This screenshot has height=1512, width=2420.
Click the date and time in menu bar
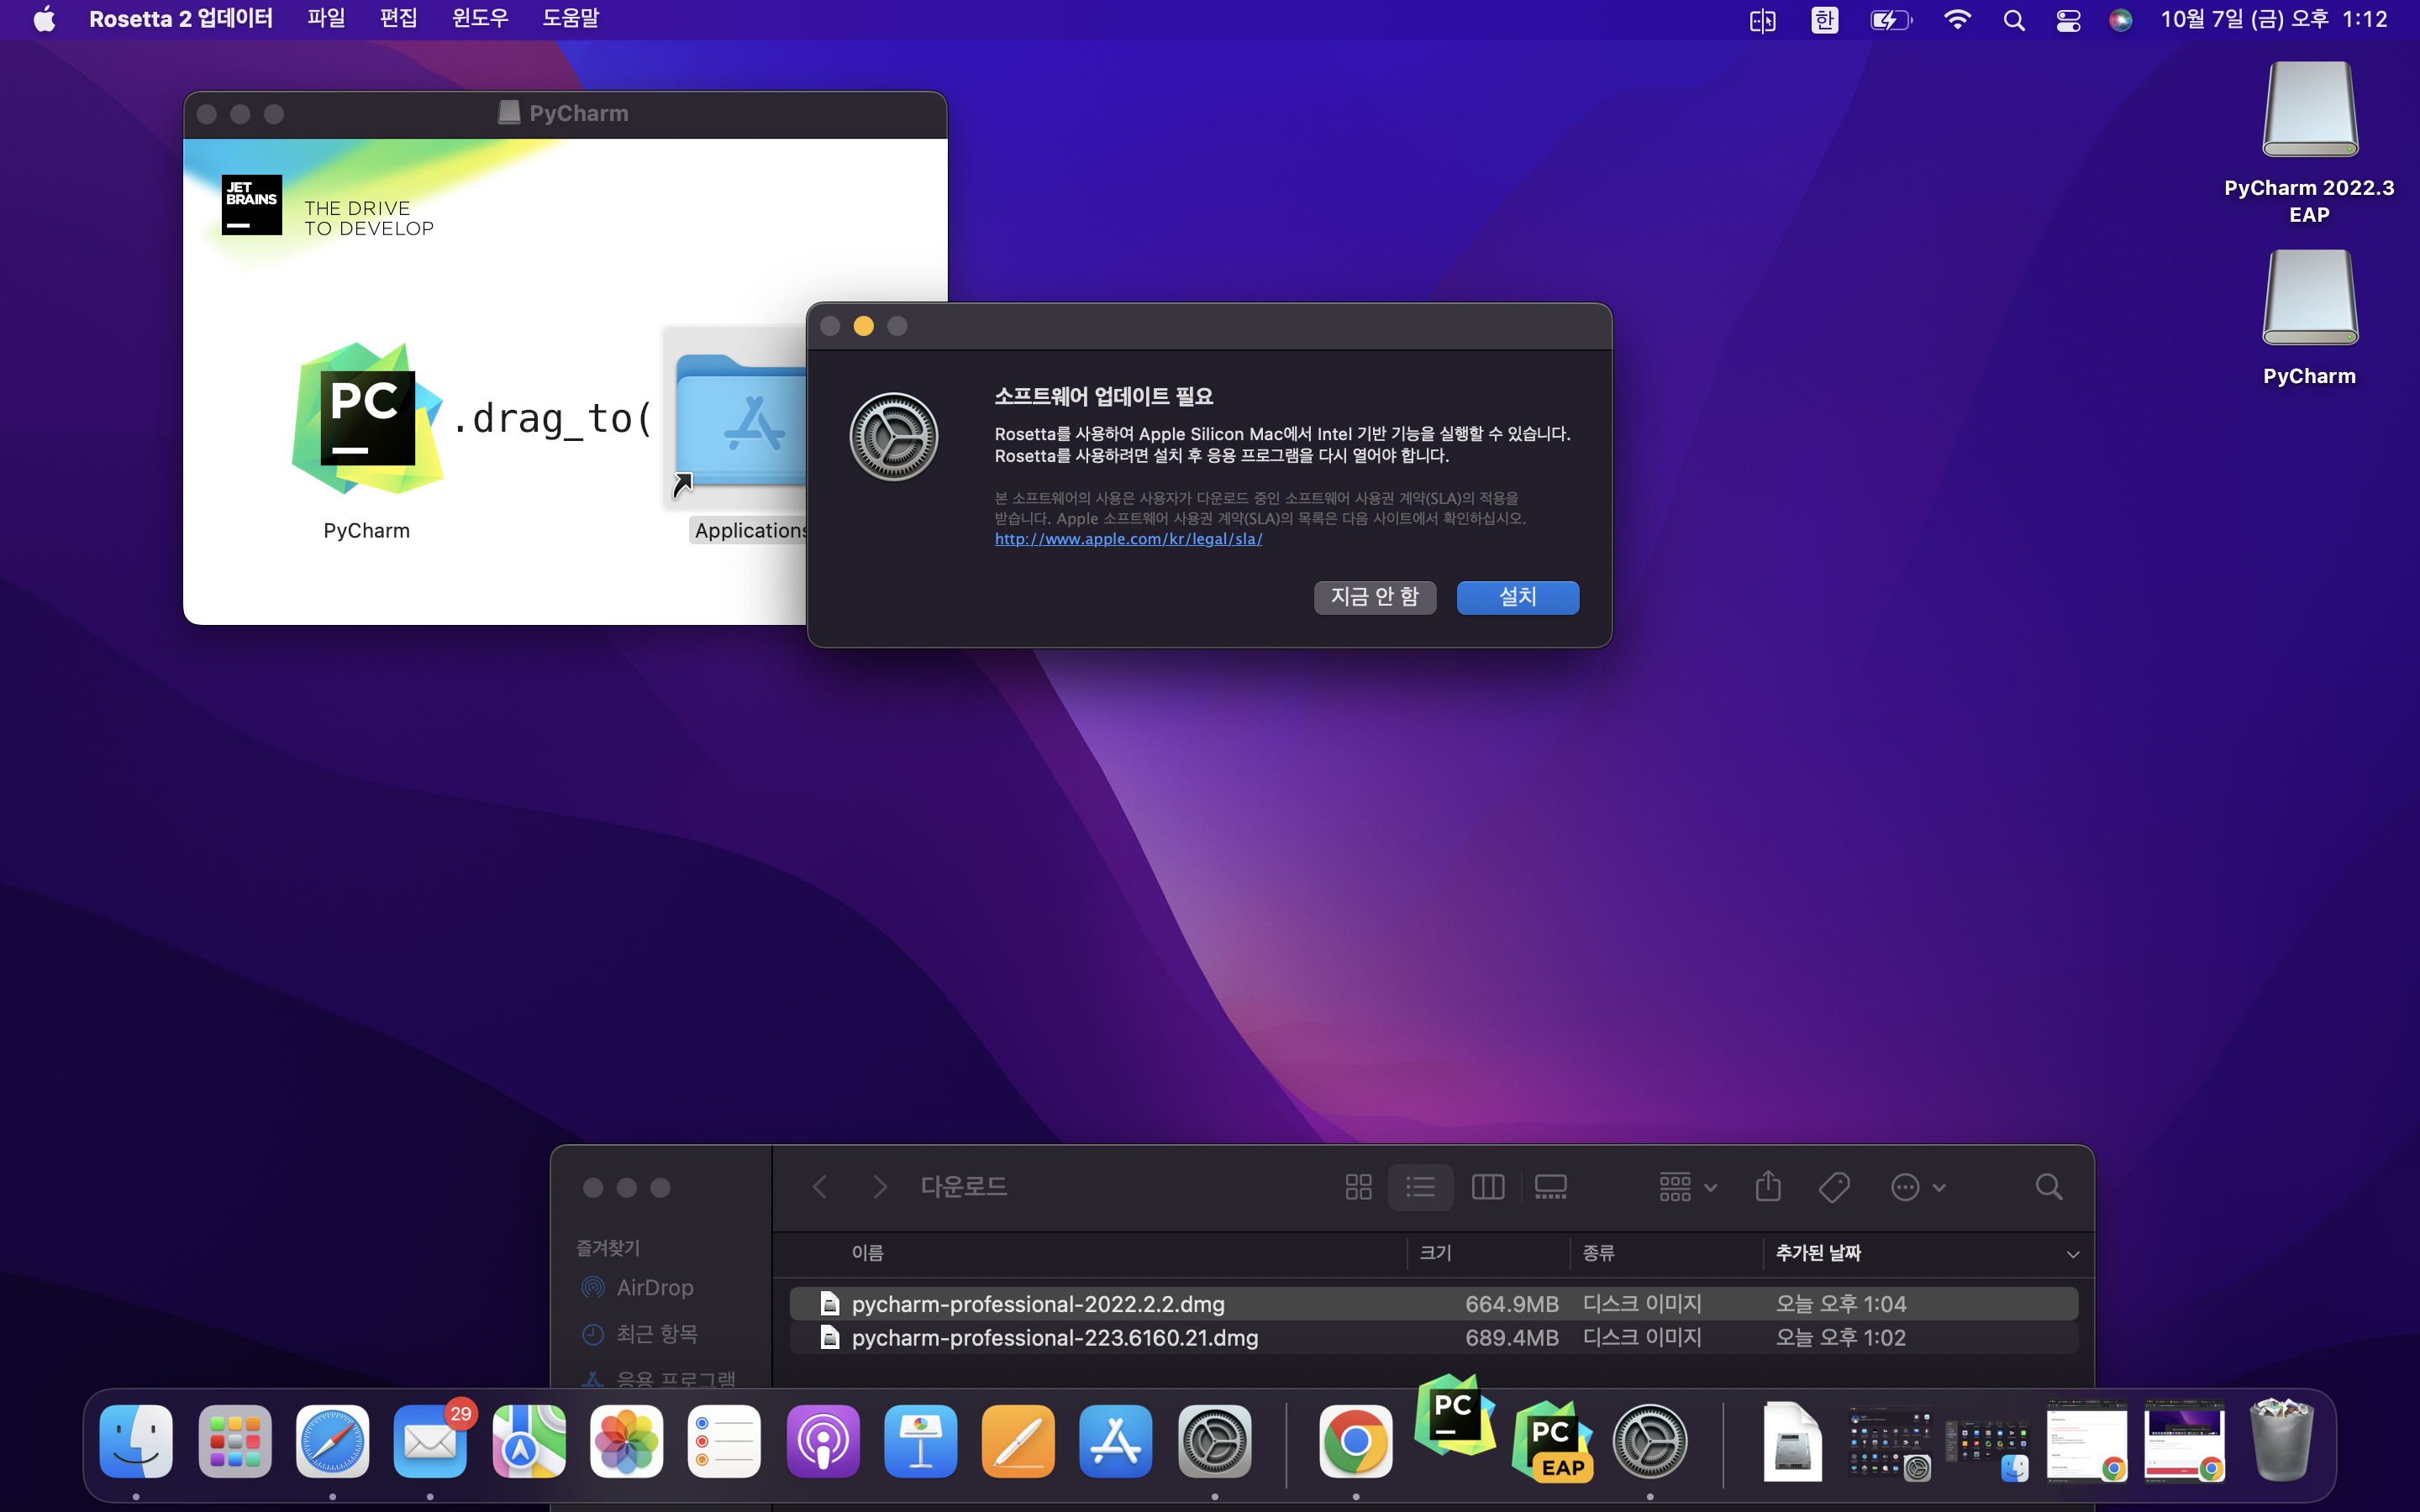2274,19
